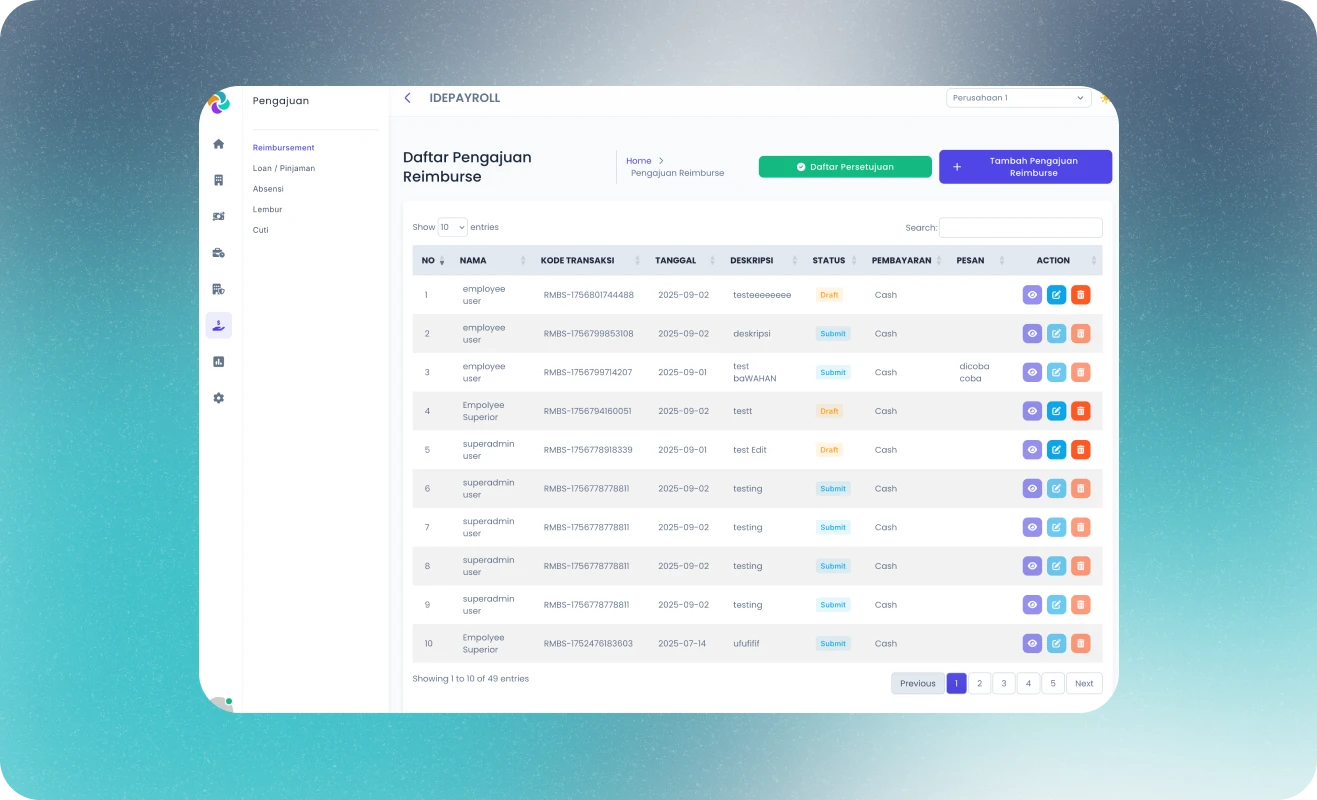
Task: View row 2 deskripsi with eye icon
Action: 1032,334
